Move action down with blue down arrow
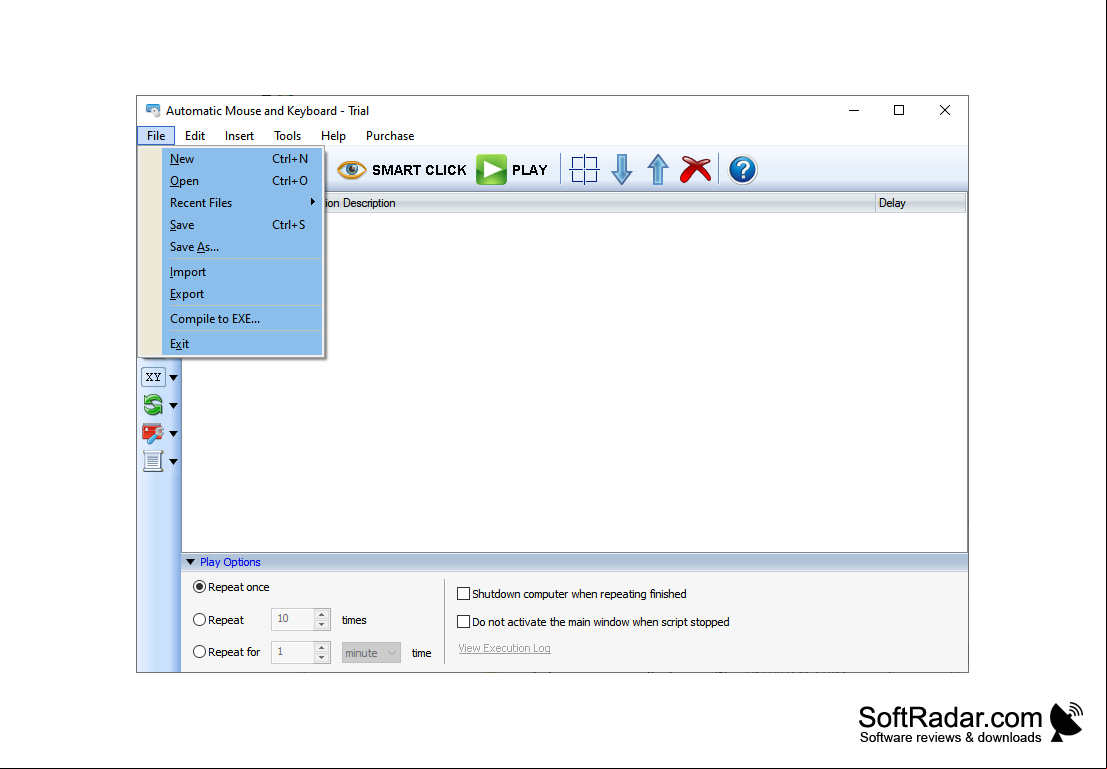Viewport: 1107px width, 769px height. click(x=621, y=169)
